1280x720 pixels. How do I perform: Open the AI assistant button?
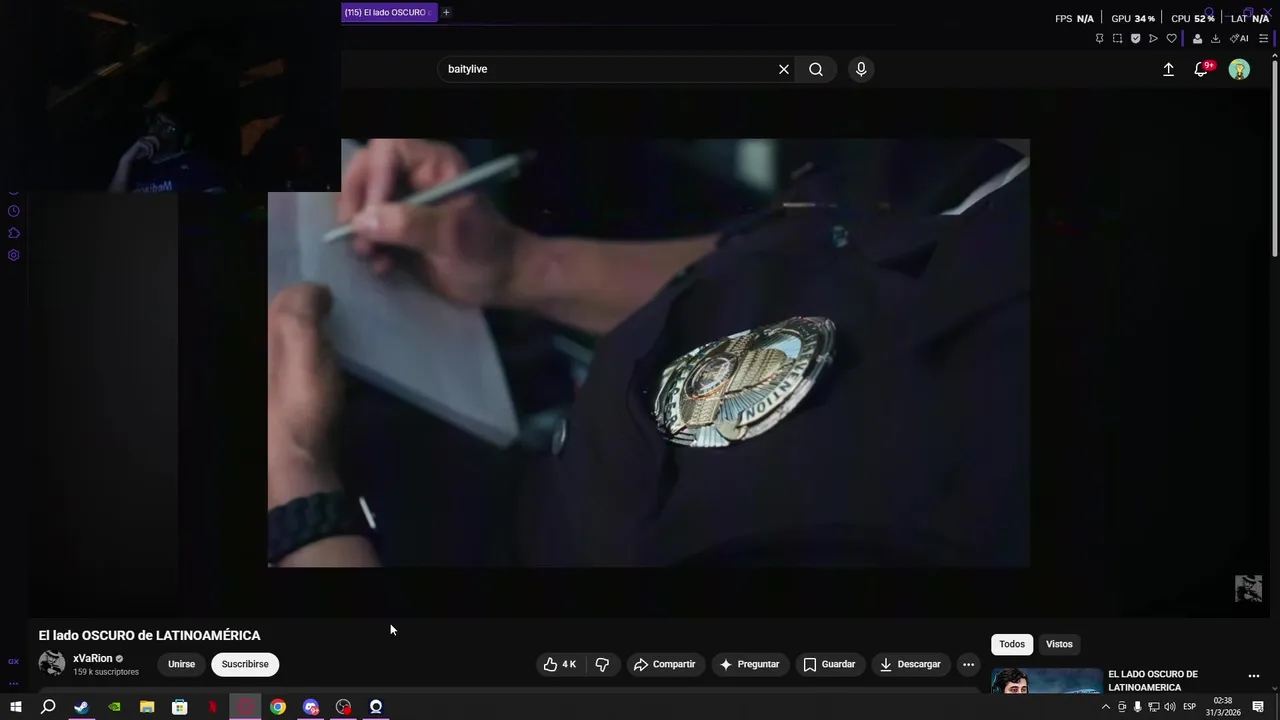1239,38
